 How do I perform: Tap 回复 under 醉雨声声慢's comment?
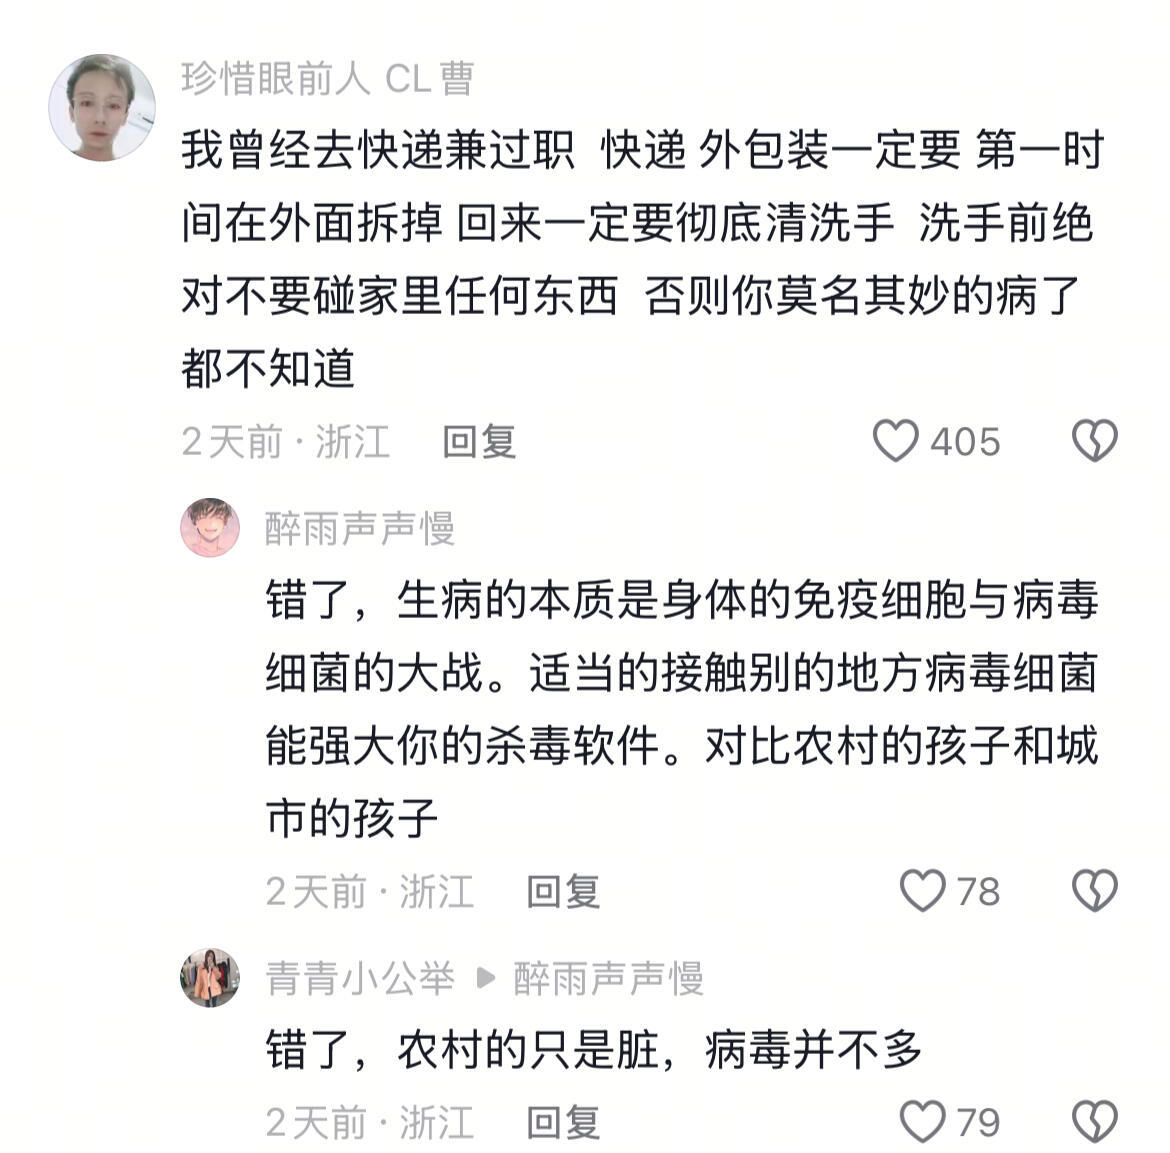pos(563,891)
